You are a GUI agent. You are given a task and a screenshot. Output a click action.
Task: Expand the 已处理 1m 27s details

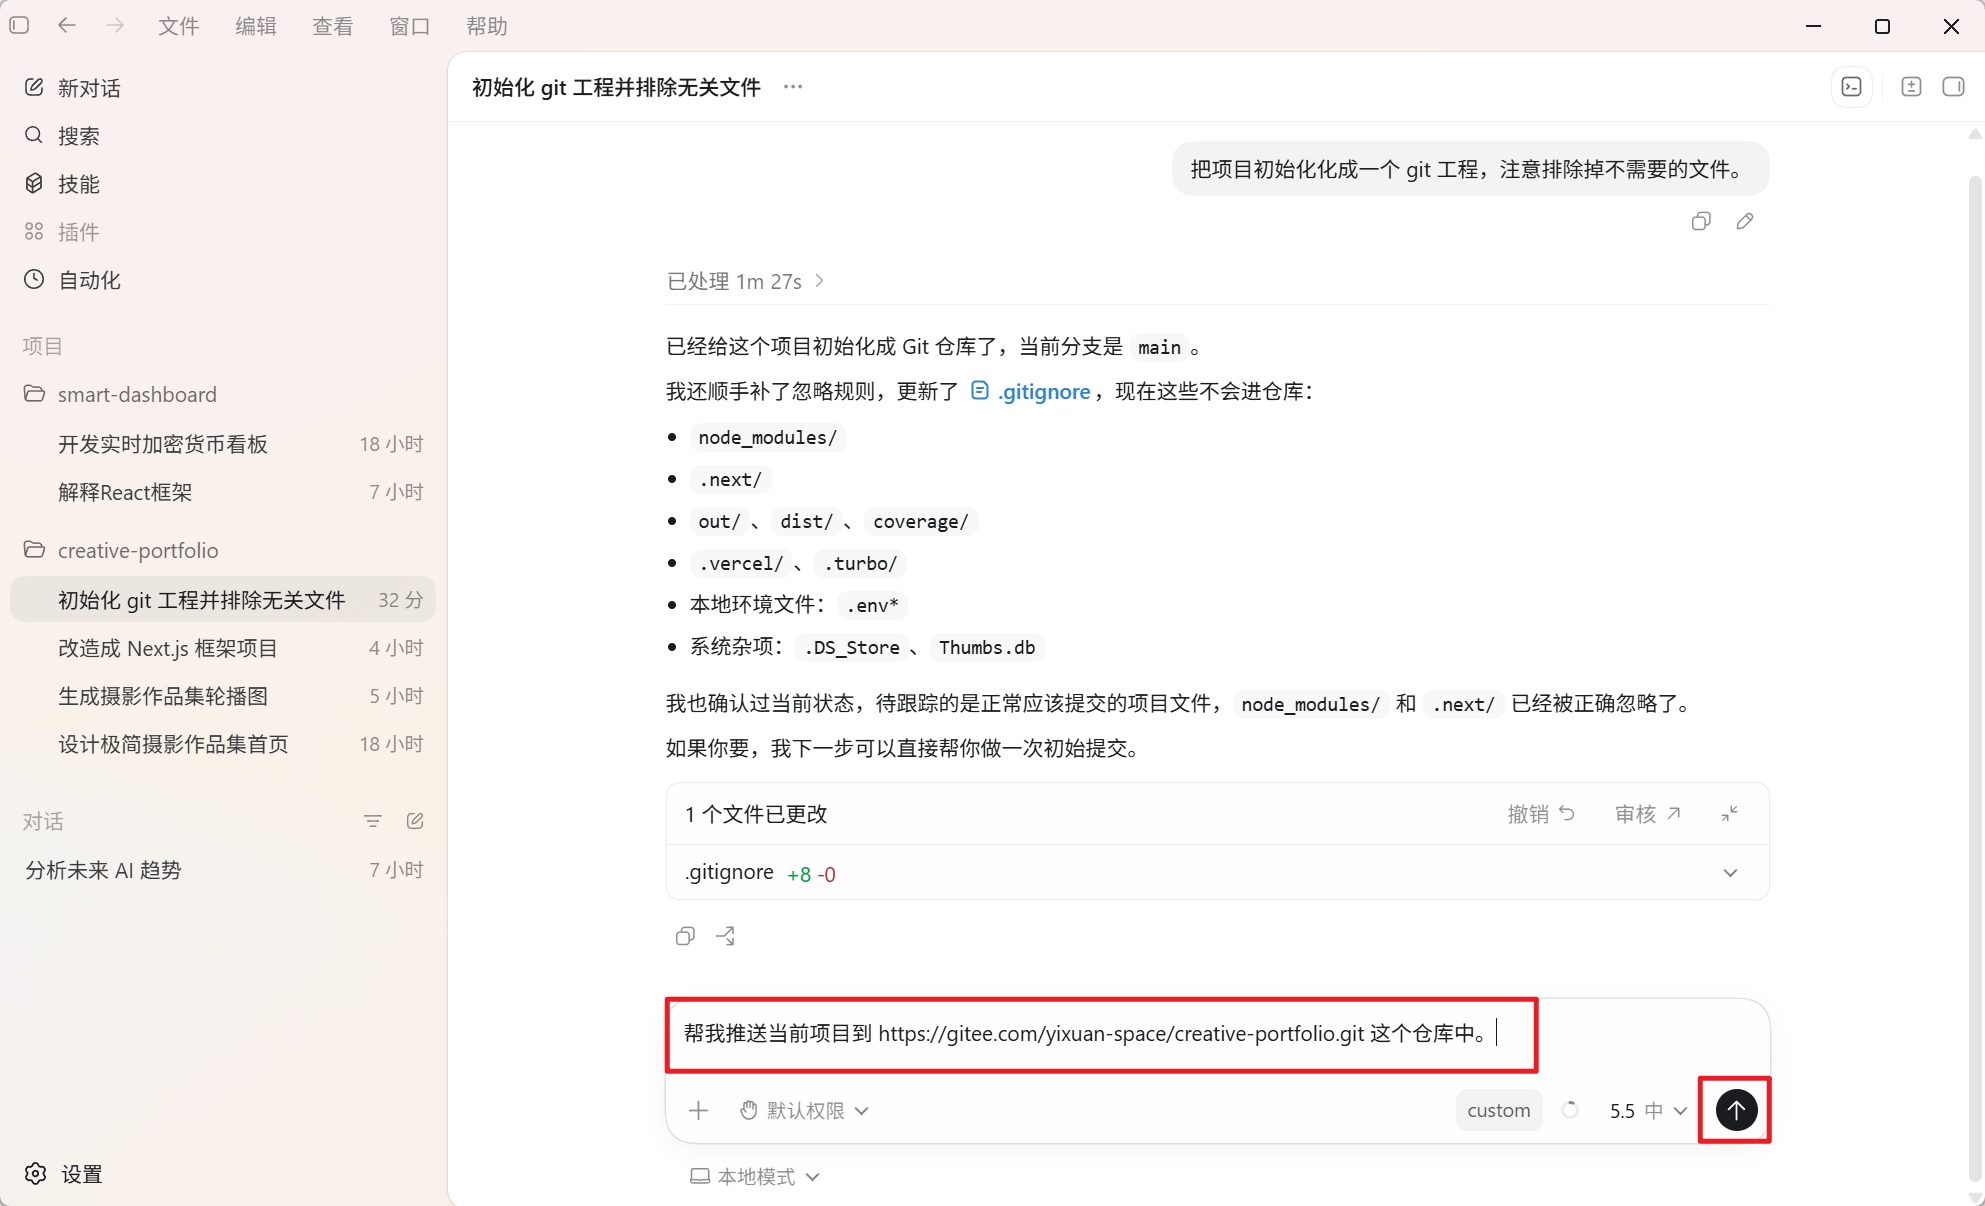[x=746, y=281]
